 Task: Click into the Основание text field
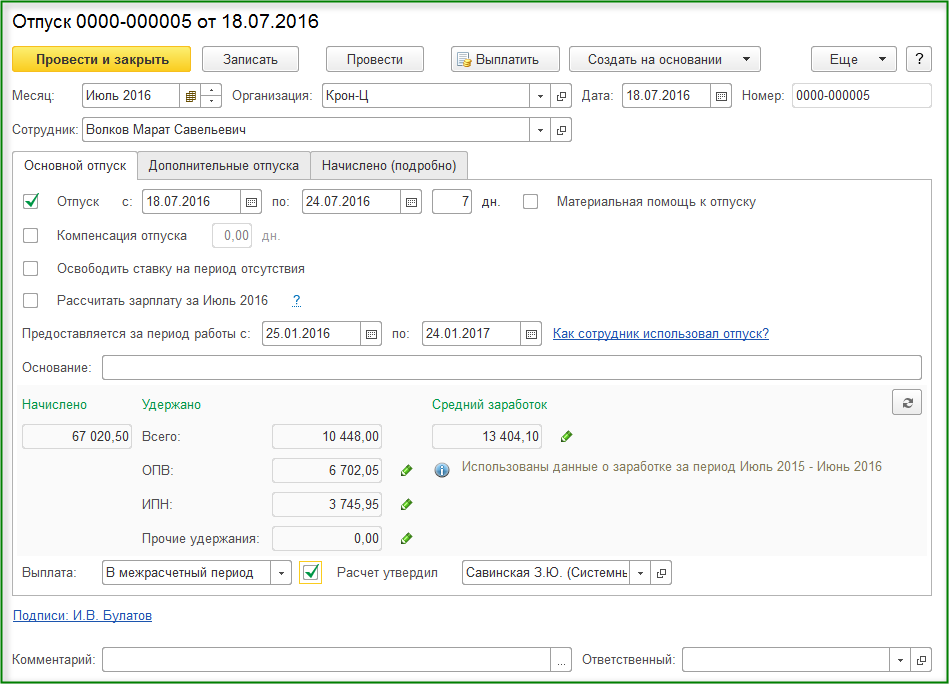pos(511,368)
